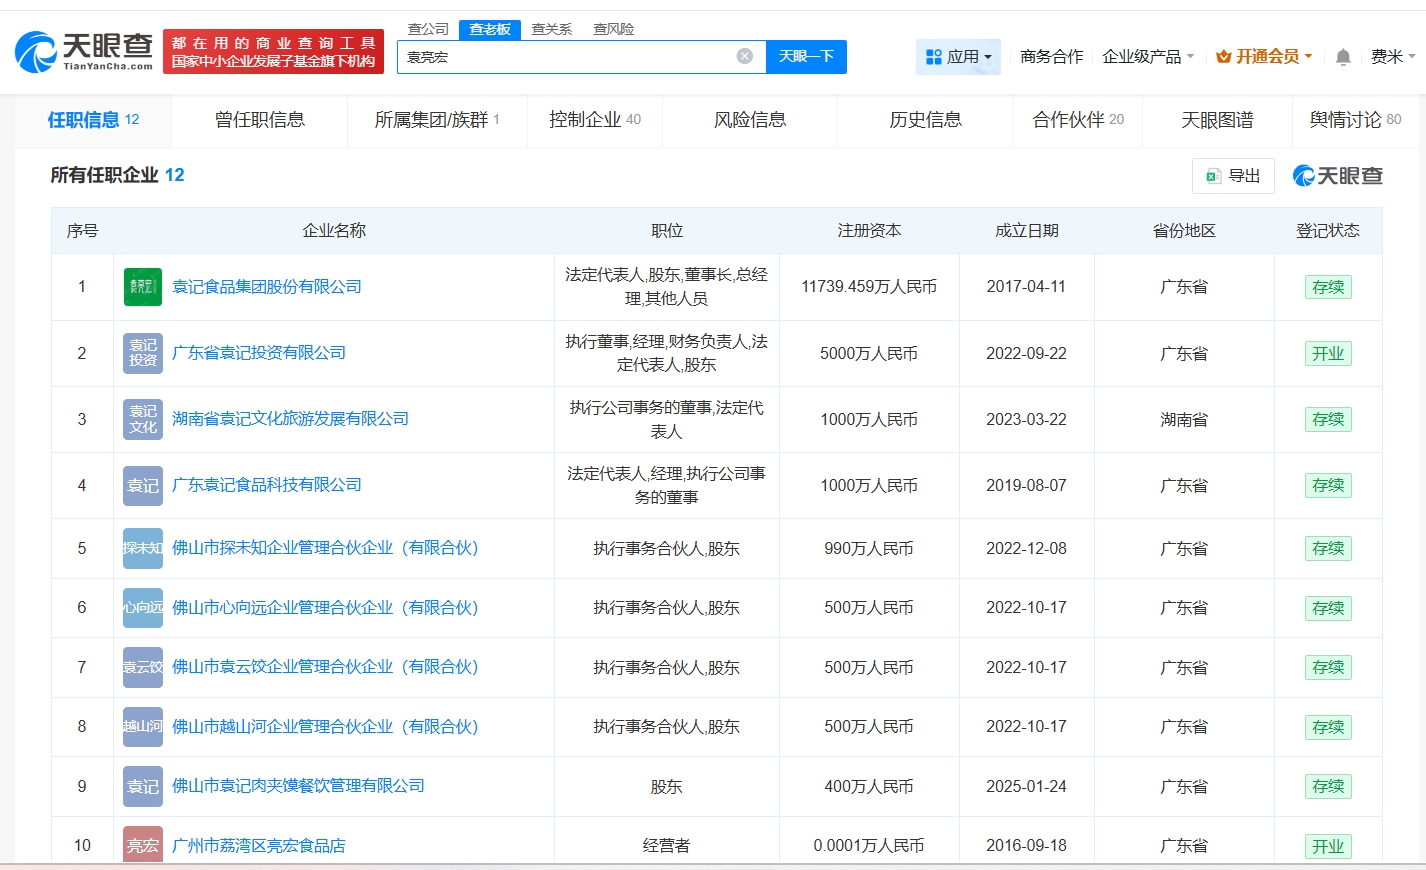Click the search input containing 袁亮宏

click(x=565, y=57)
